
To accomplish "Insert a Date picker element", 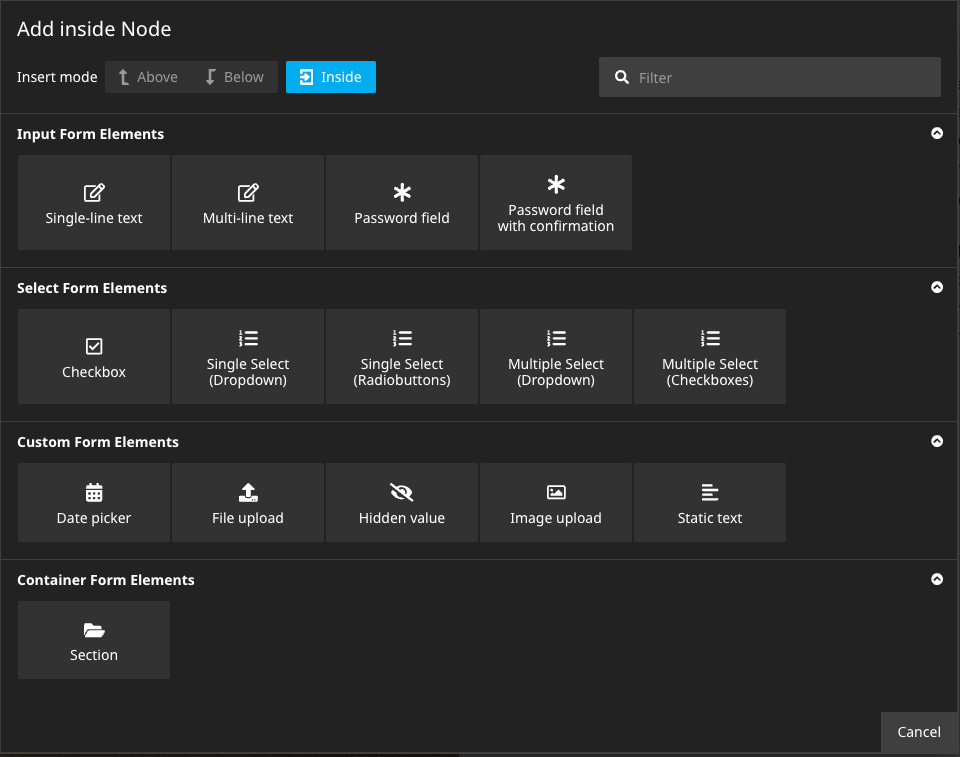I will [x=93, y=502].
